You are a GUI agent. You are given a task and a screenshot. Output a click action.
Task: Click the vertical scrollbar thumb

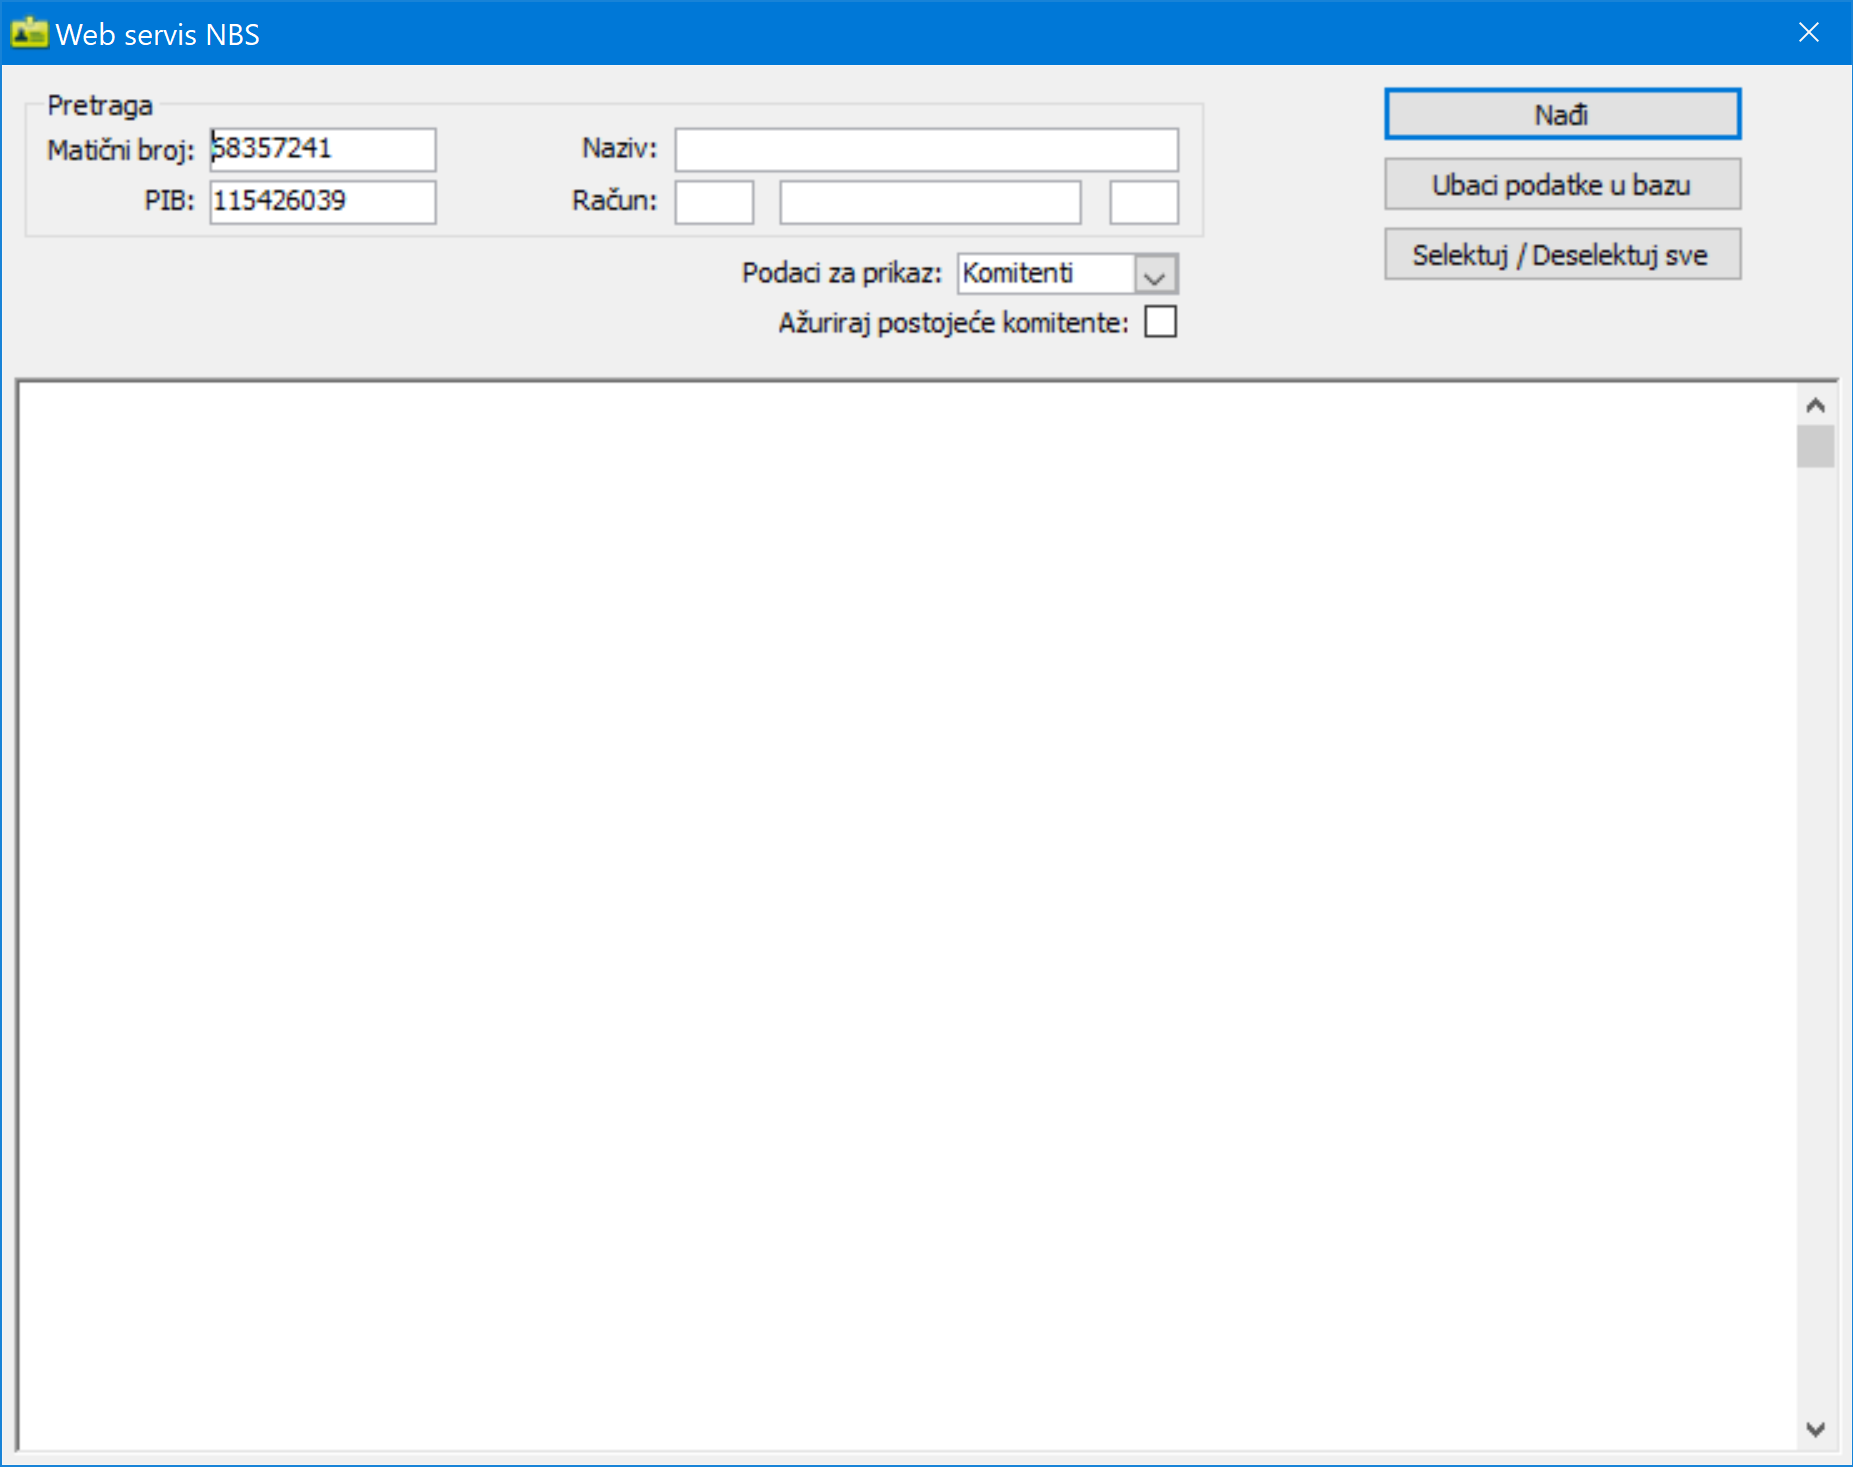click(x=1816, y=446)
